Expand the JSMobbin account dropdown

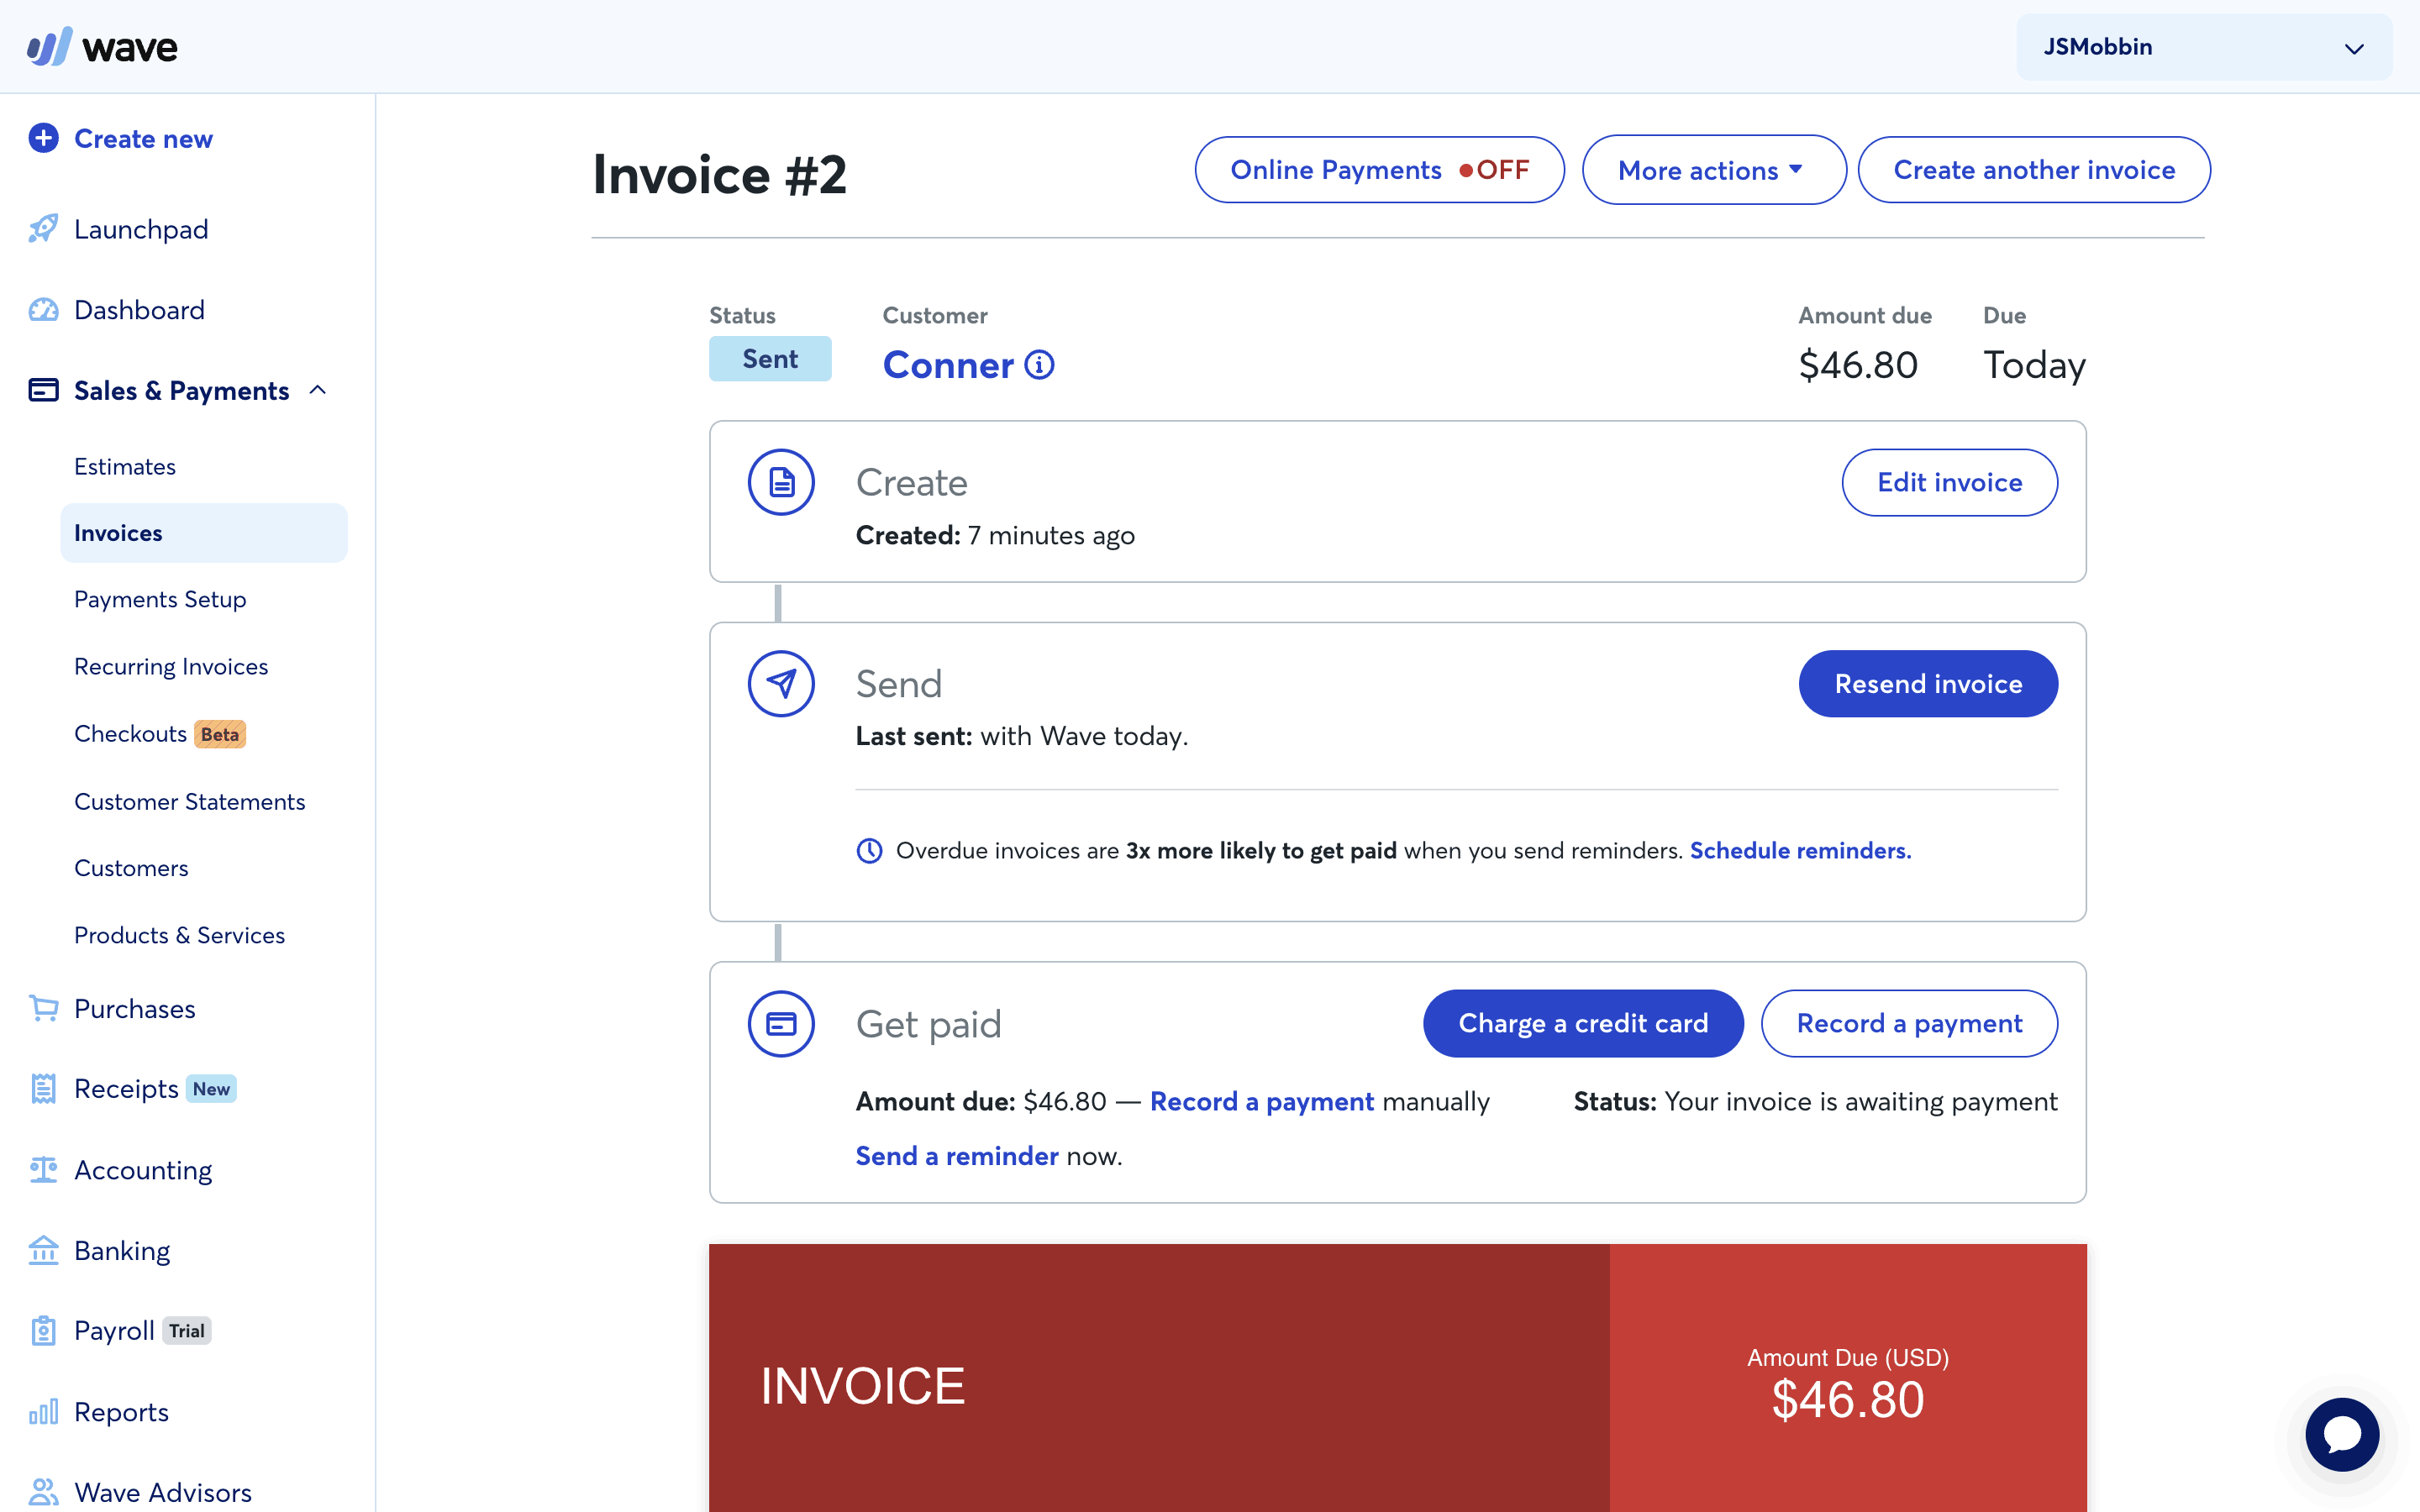click(2203, 47)
